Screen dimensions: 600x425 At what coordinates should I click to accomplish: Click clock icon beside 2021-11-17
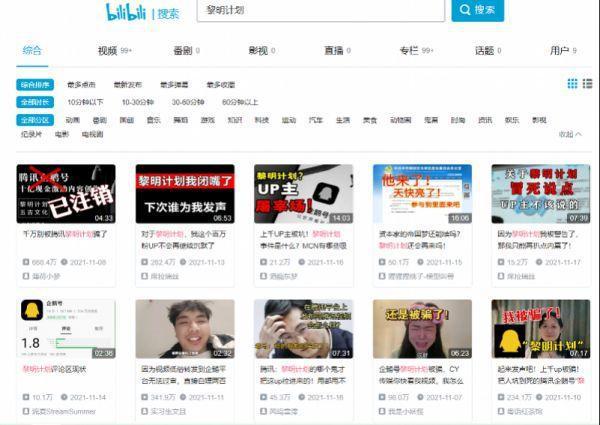click(539, 262)
